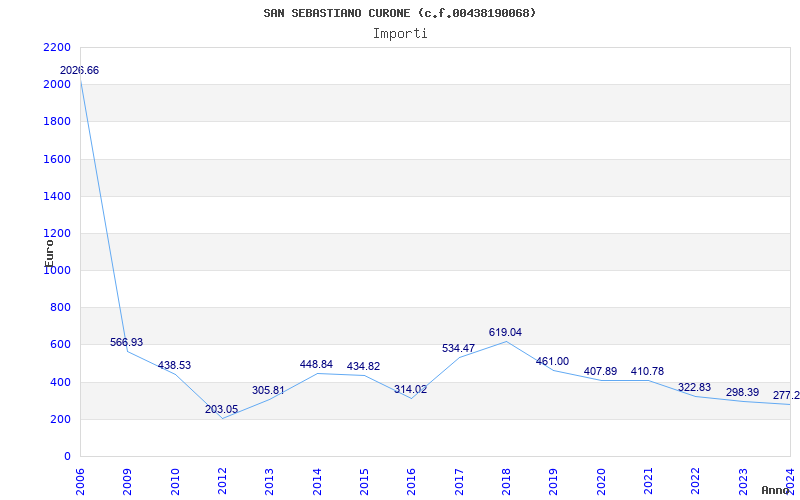800x500 pixels.
Task: Select the 407.89 value label
Action: tap(600, 372)
